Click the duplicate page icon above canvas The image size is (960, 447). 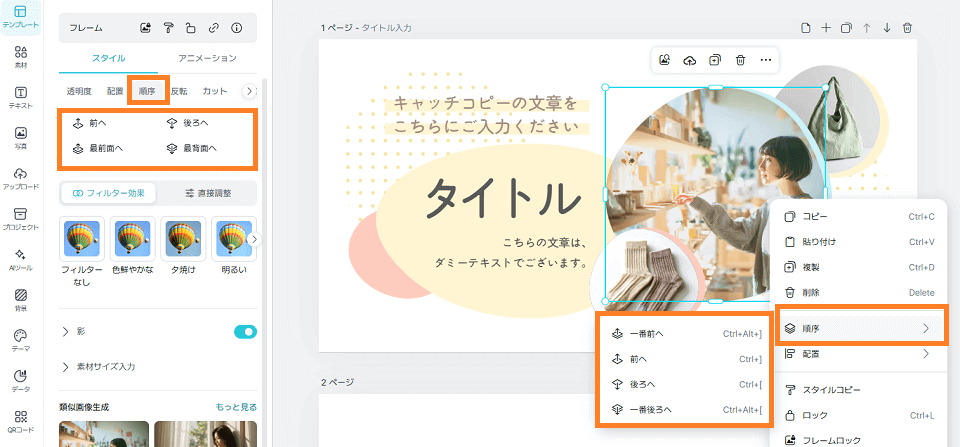tap(846, 28)
